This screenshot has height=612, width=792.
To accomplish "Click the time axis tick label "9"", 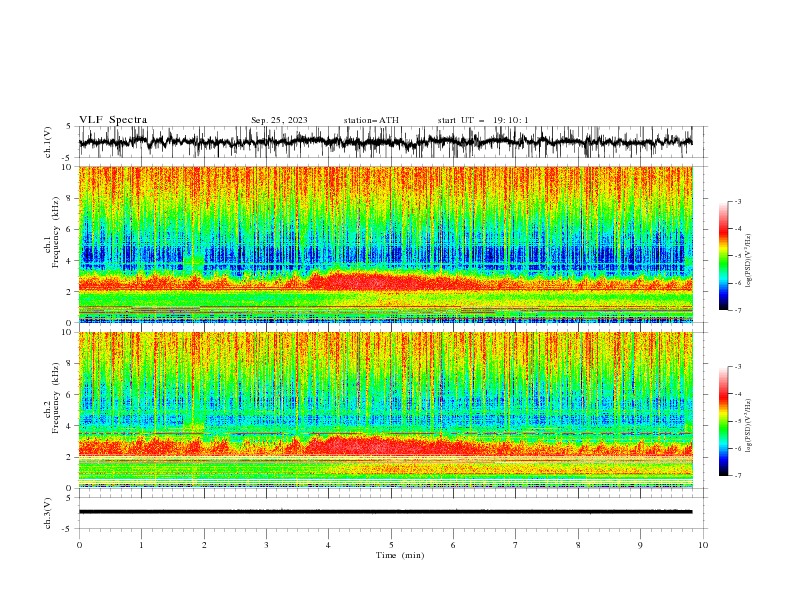I will (x=640, y=545).
